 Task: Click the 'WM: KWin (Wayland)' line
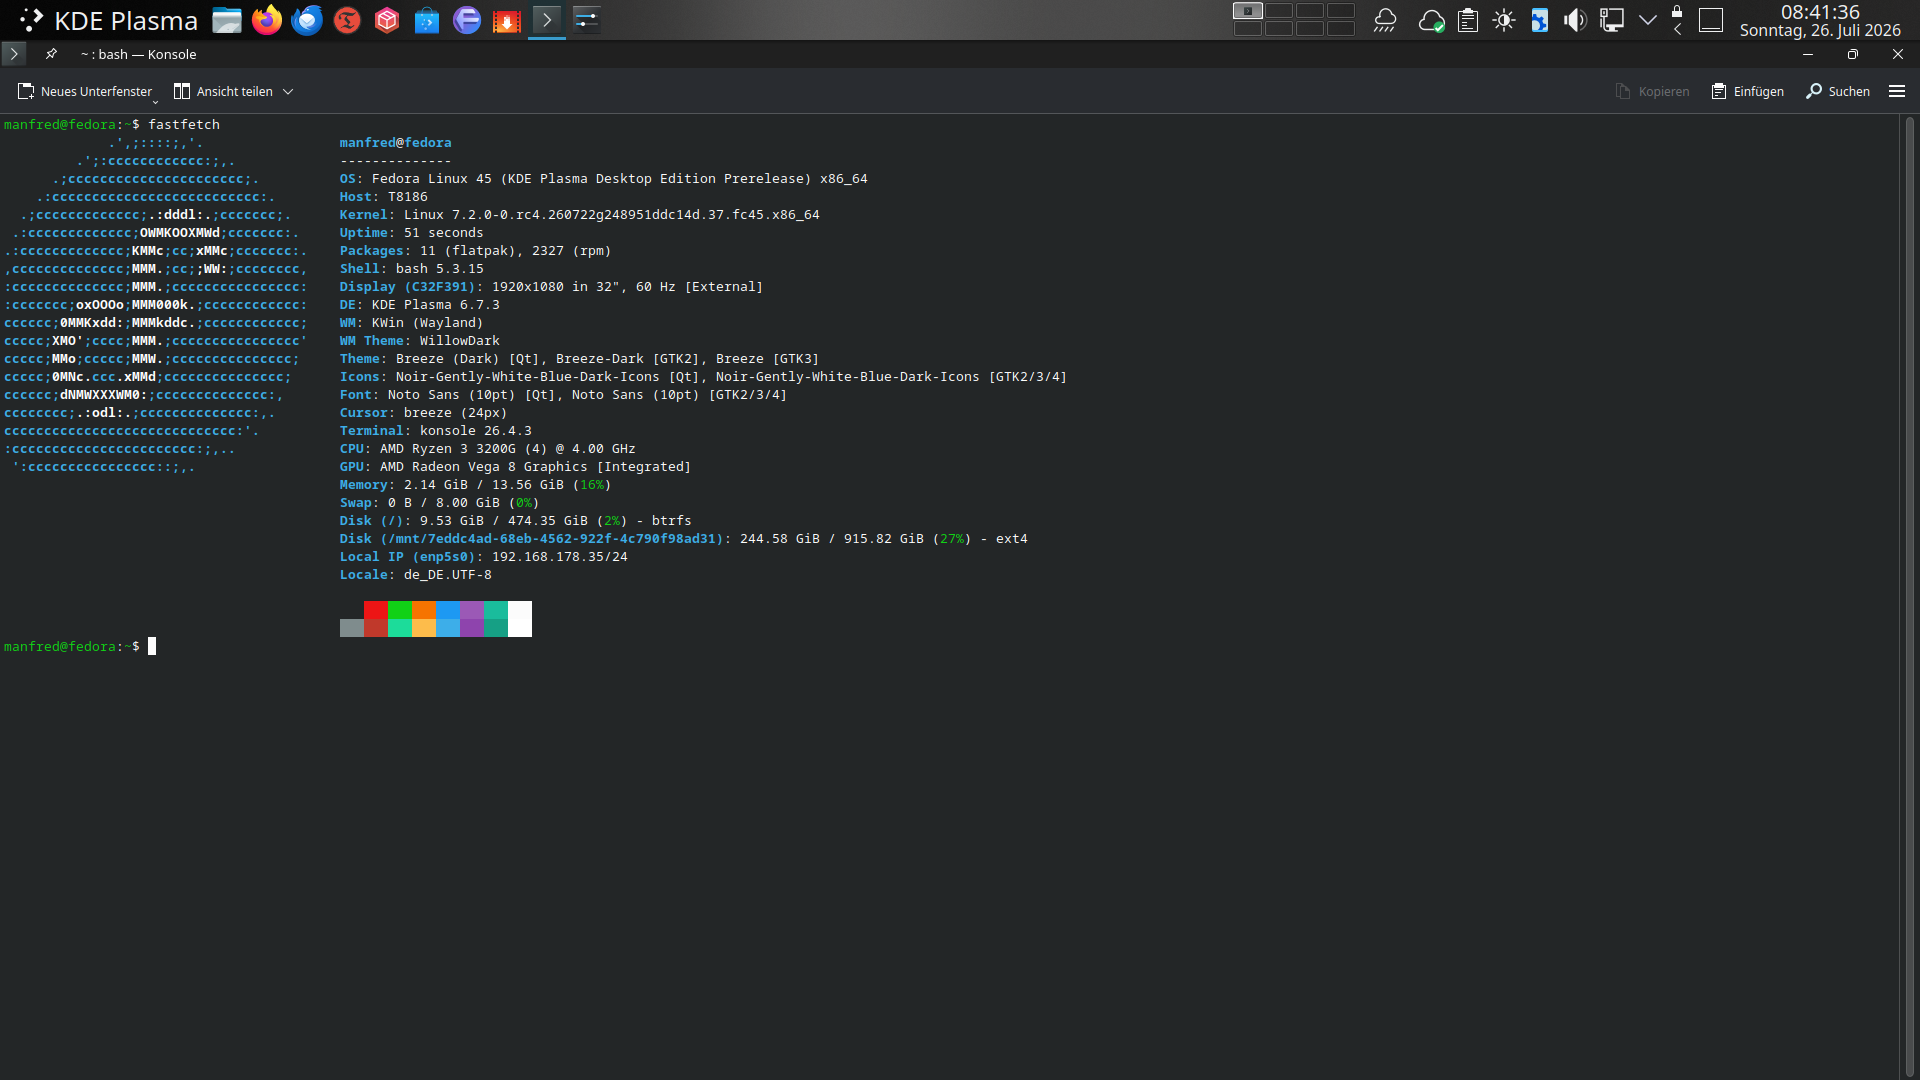pyautogui.click(x=411, y=323)
